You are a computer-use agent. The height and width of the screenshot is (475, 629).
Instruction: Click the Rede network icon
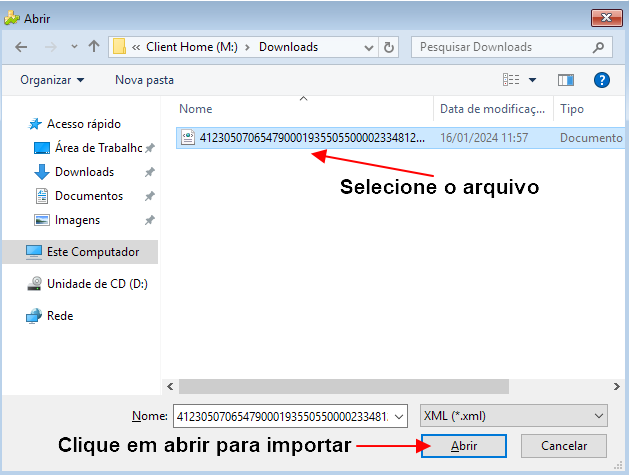[34, 316]
